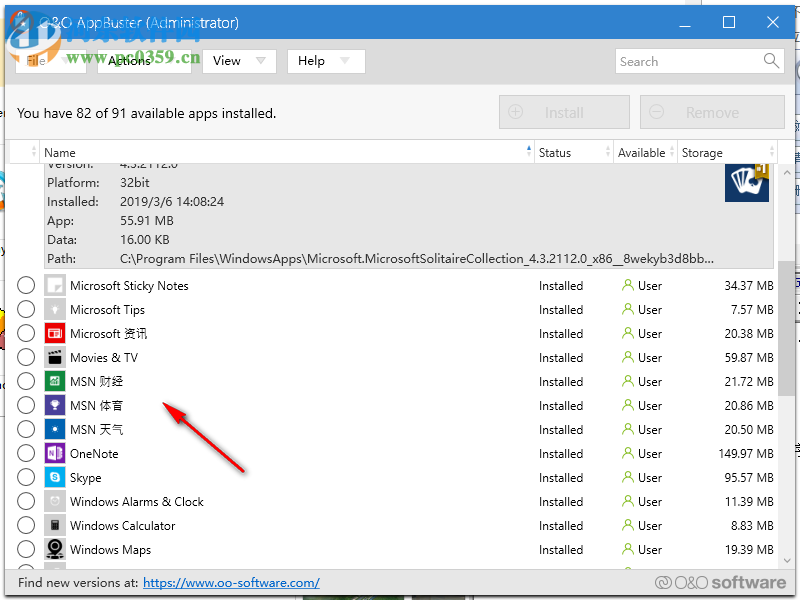This screenshot has height=600, width=800.
Task: Select the MSN 天气 radio button
Action: pyautogui.click(x=26, y=430)
